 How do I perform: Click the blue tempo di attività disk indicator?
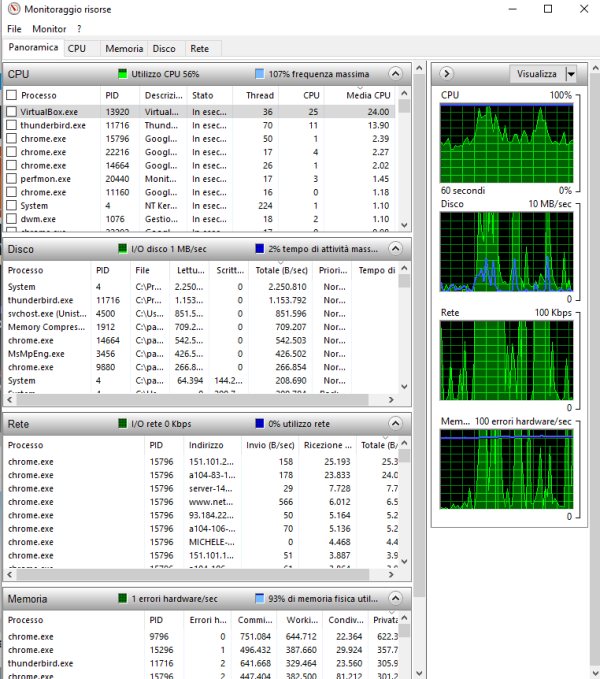click(259, 248)
